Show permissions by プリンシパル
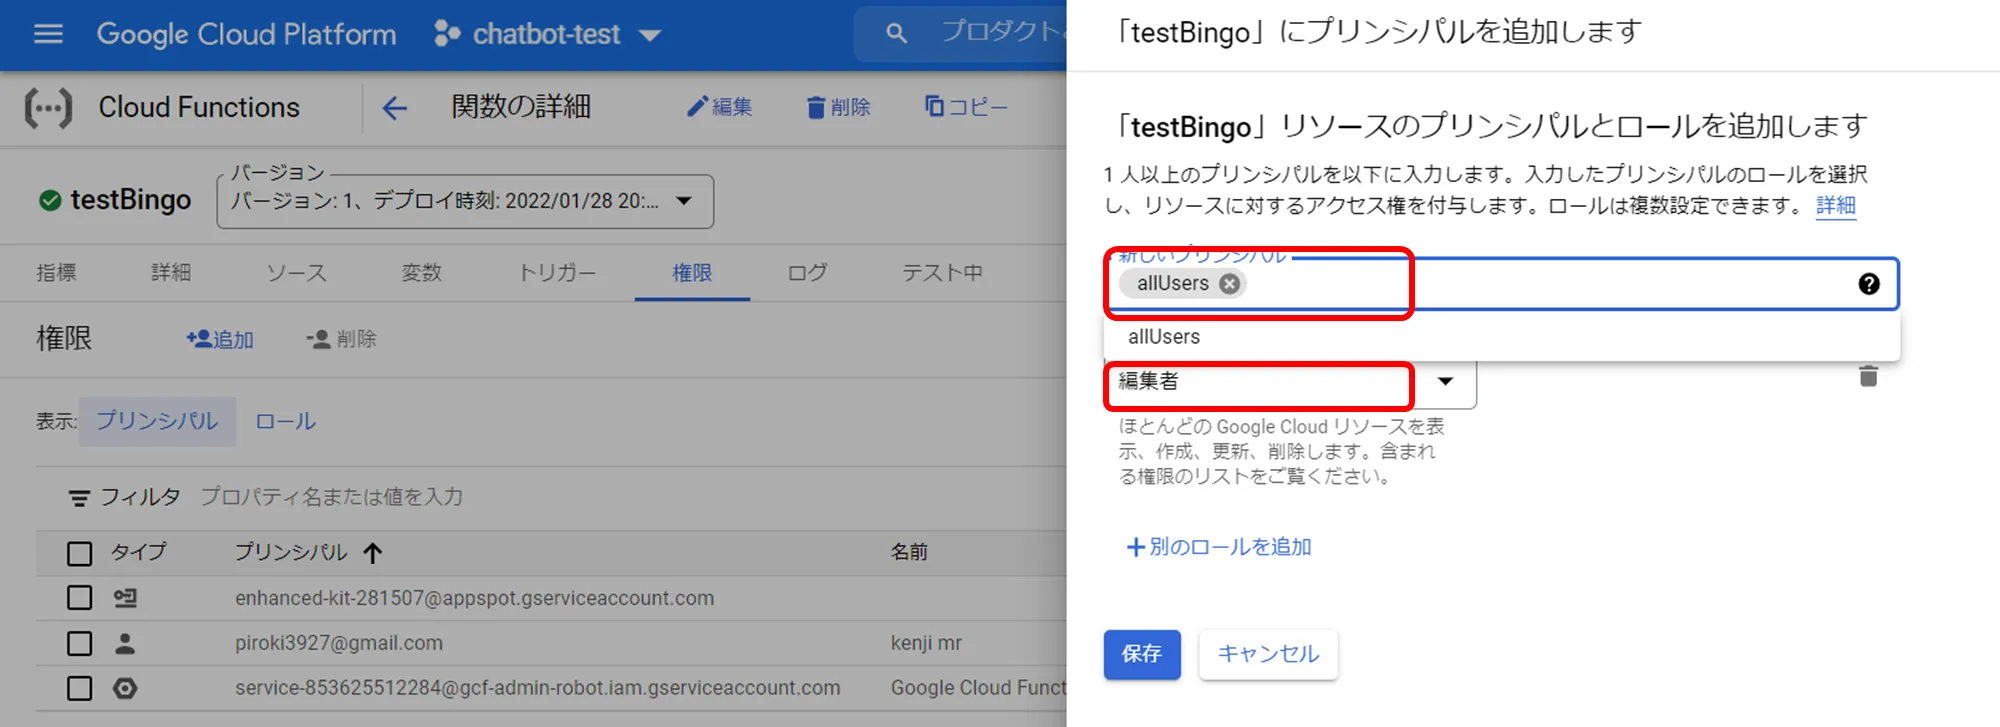 (x=157, y=421)
